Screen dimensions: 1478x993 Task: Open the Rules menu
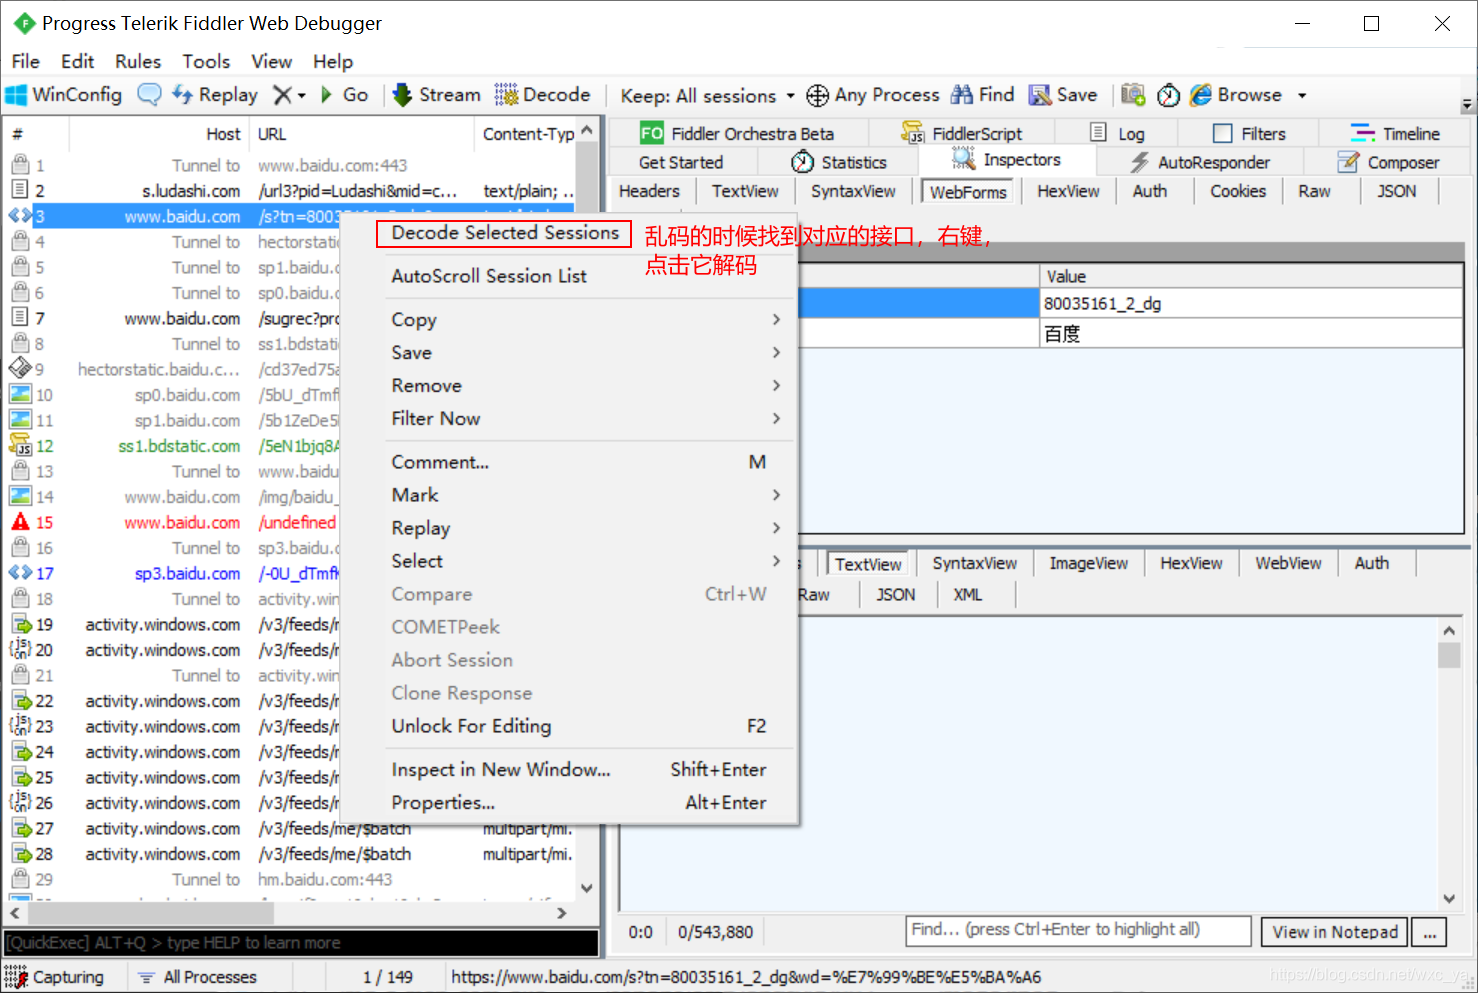point(138,61)
